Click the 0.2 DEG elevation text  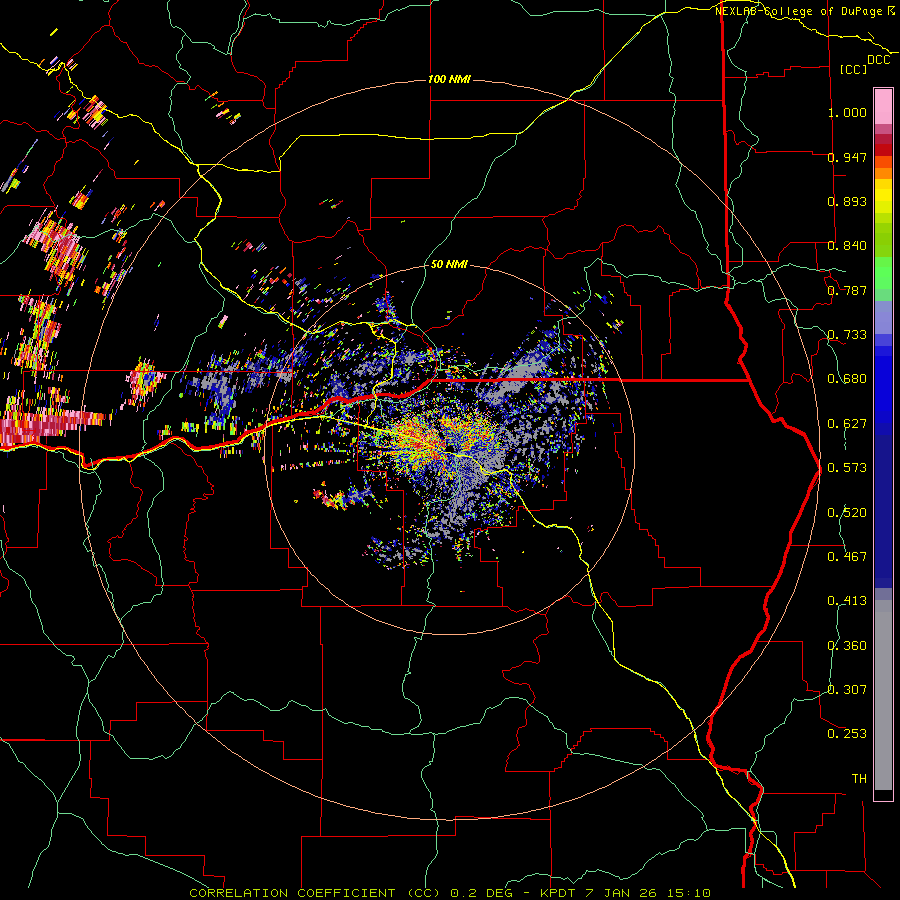point(481,893)
